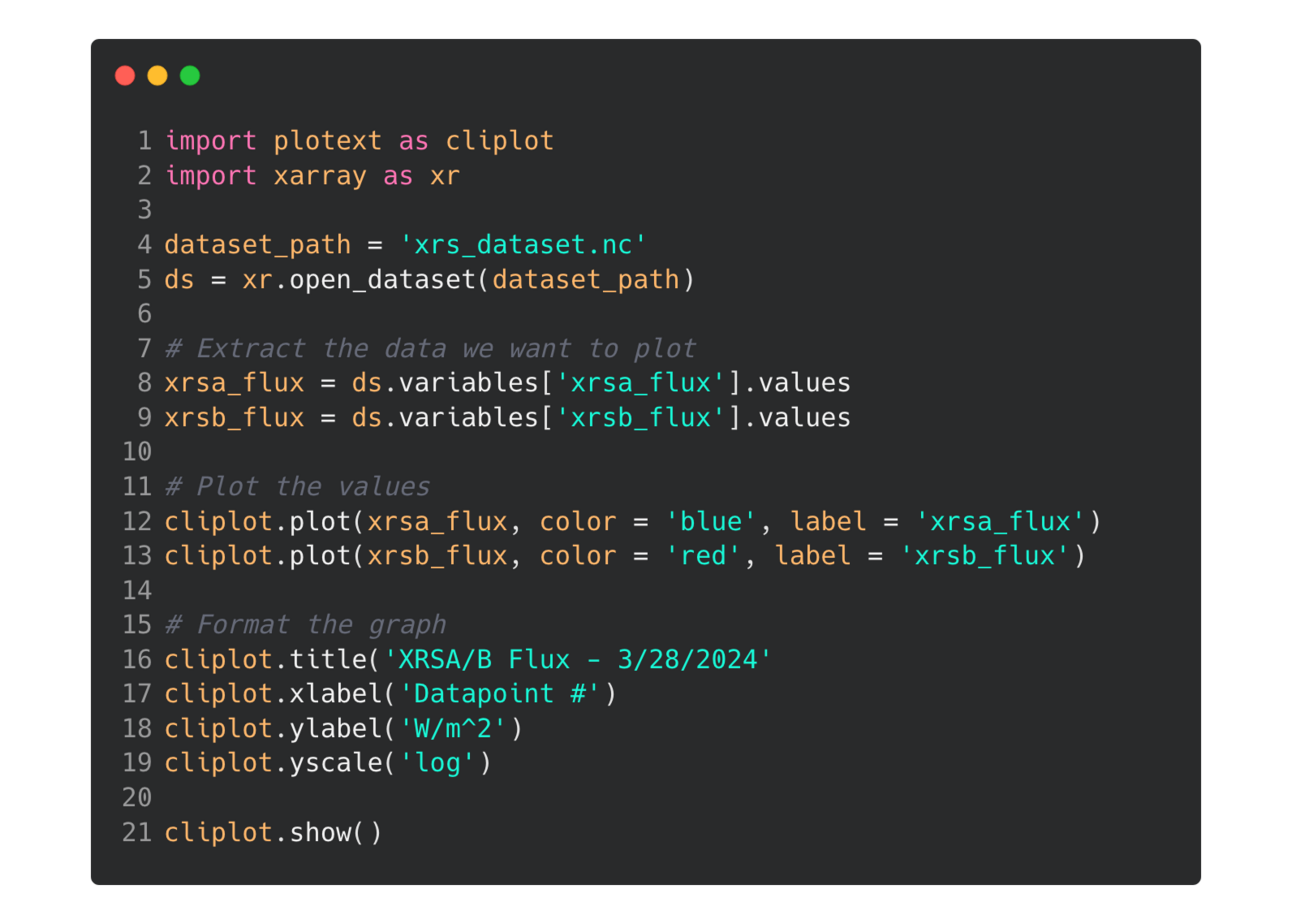Click the 'red' color string
The image size is (1292, 924).
[703, 555]
